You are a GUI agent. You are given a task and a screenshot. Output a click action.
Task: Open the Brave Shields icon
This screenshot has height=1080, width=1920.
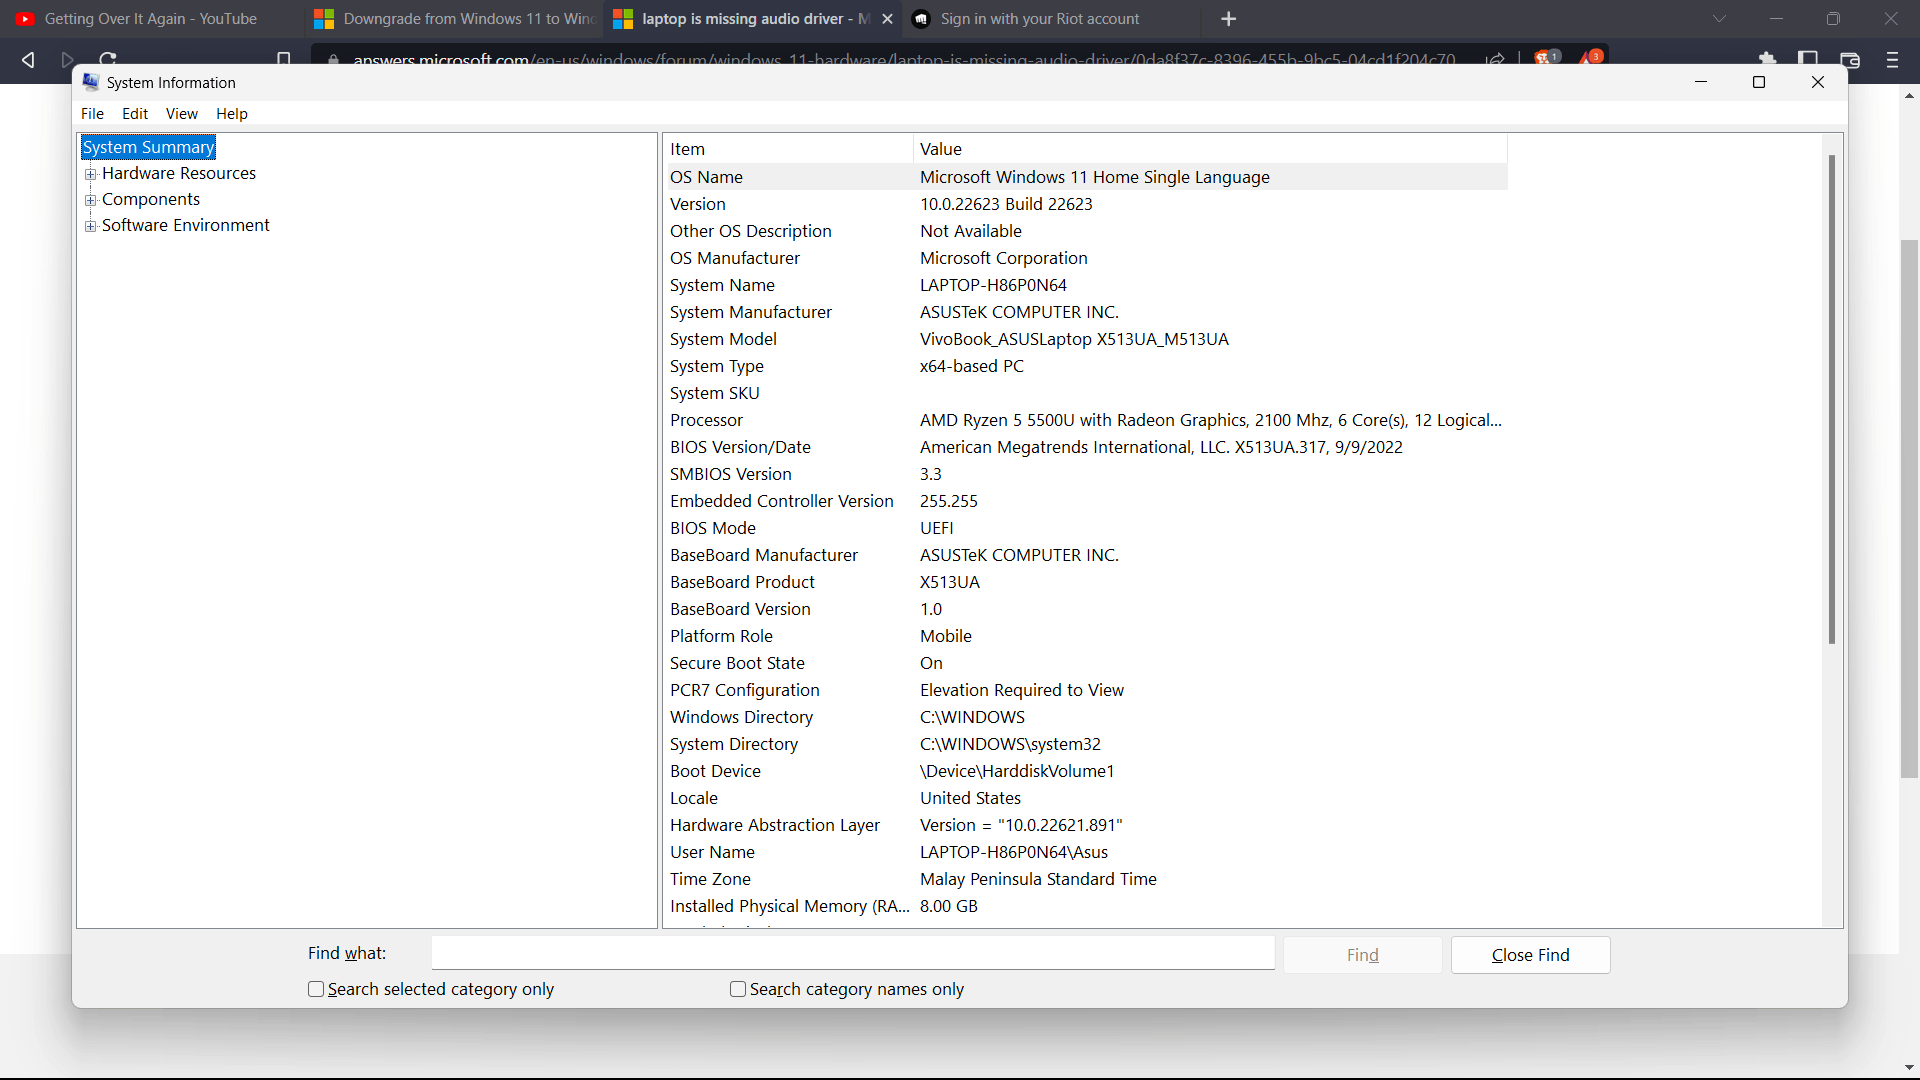coord(1545,58)
